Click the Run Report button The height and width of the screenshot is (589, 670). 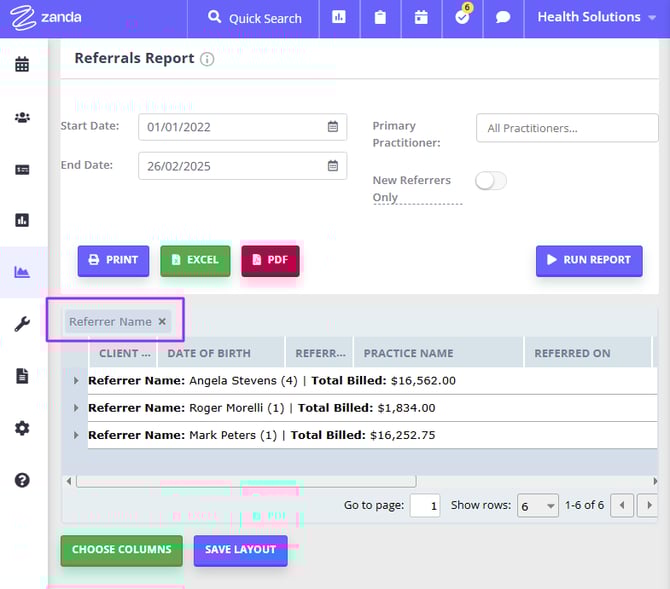[589, 260]
